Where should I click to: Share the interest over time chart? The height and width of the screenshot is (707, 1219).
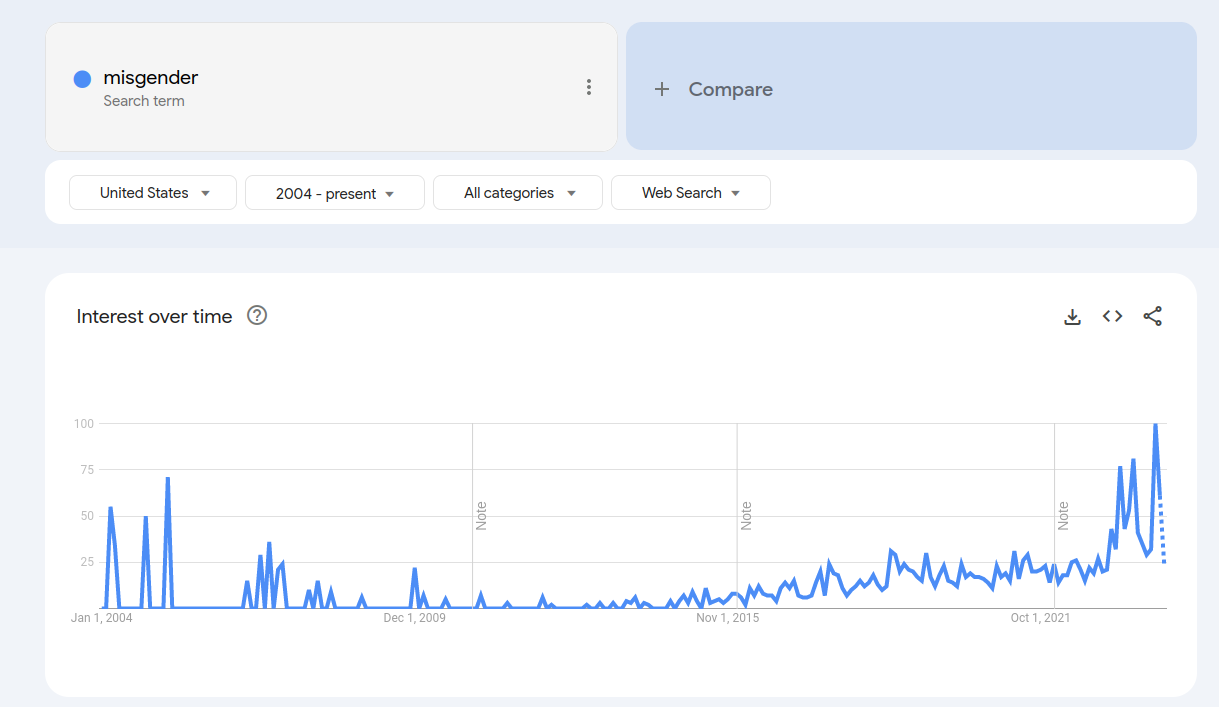[1152, 317]
